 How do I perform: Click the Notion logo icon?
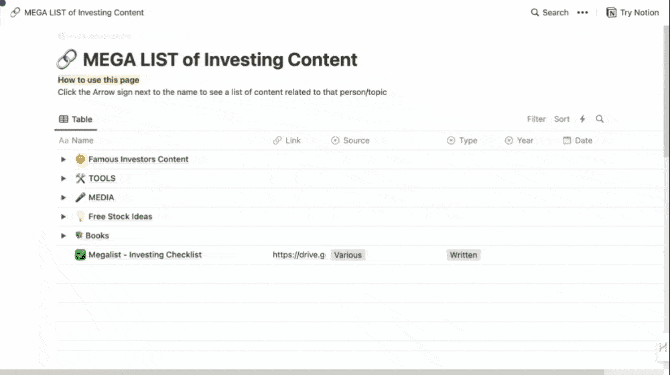coord(611,13)
